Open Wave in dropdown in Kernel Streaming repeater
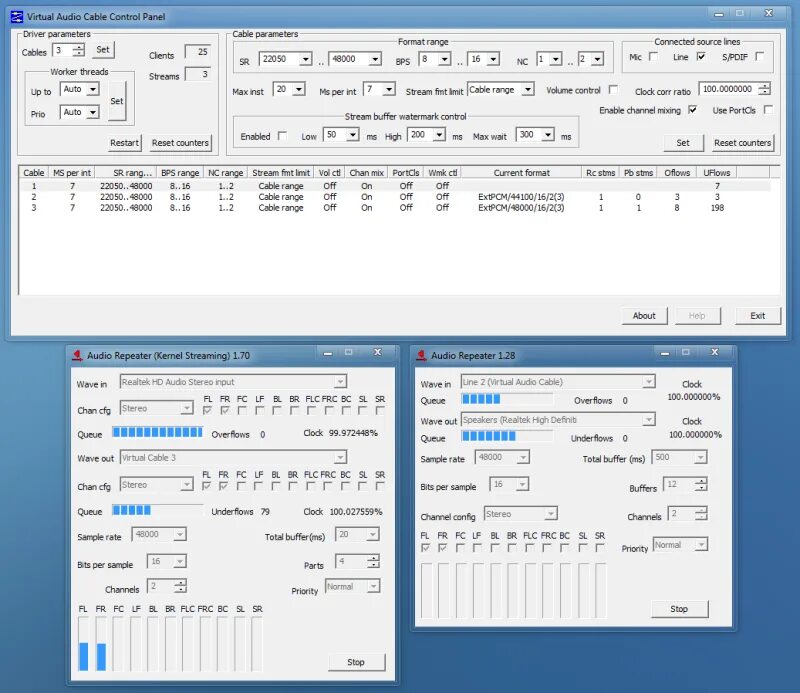The width and height of the screenshot is (800, 693). [x=340, y=381]
